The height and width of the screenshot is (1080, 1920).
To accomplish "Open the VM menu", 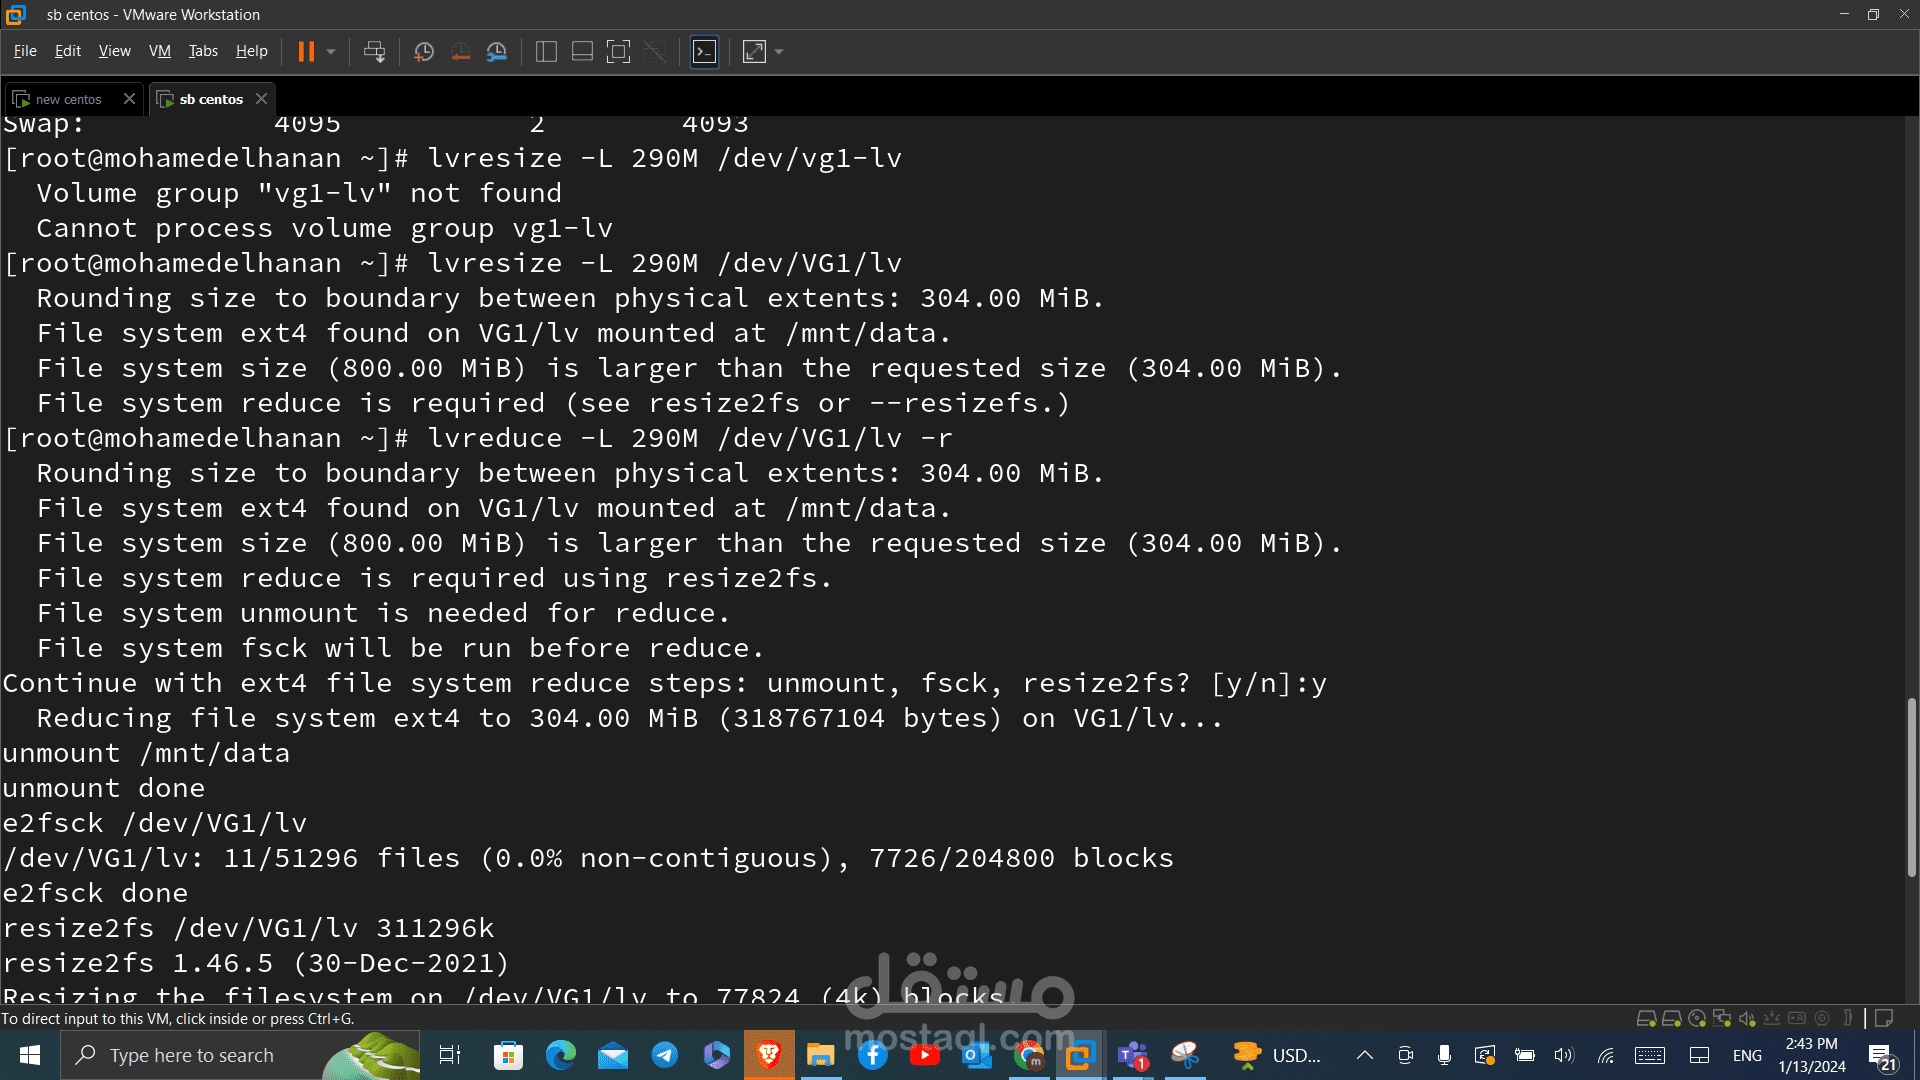I will [160, 51].
